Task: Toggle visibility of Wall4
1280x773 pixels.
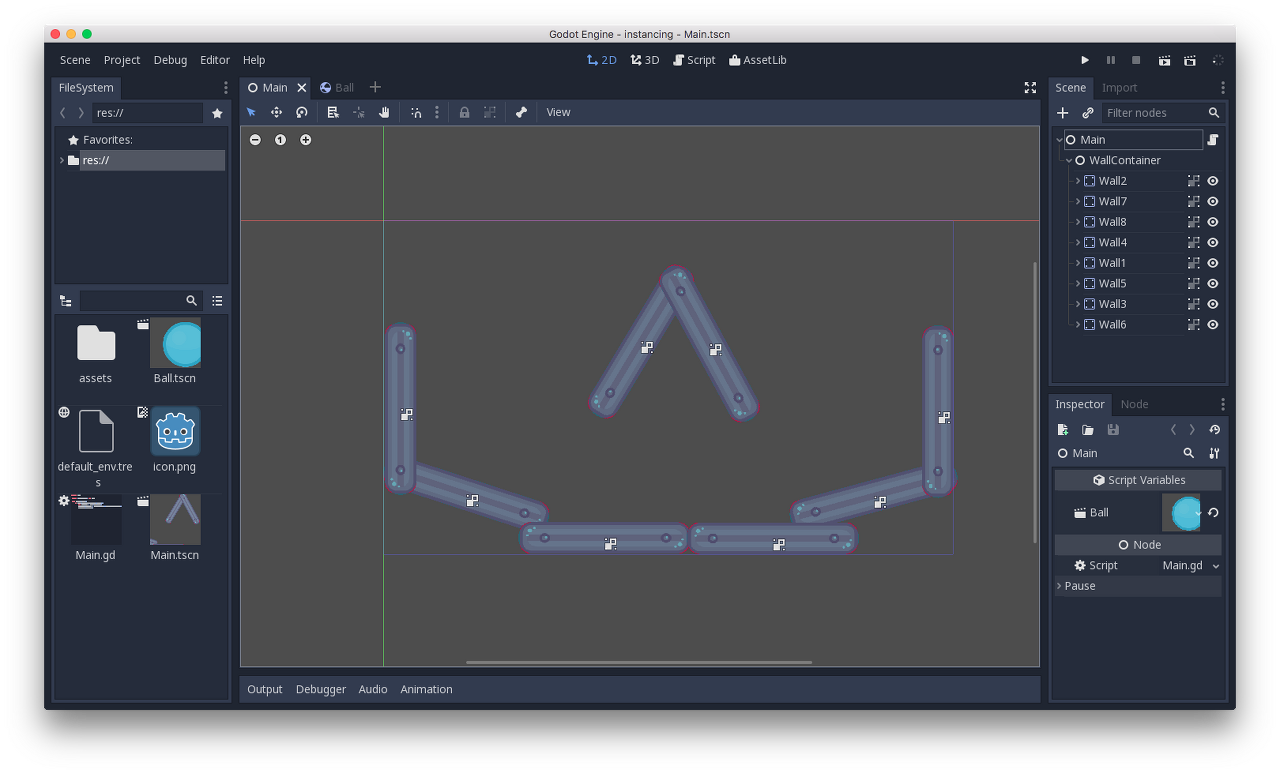Action: [1213, 242]
